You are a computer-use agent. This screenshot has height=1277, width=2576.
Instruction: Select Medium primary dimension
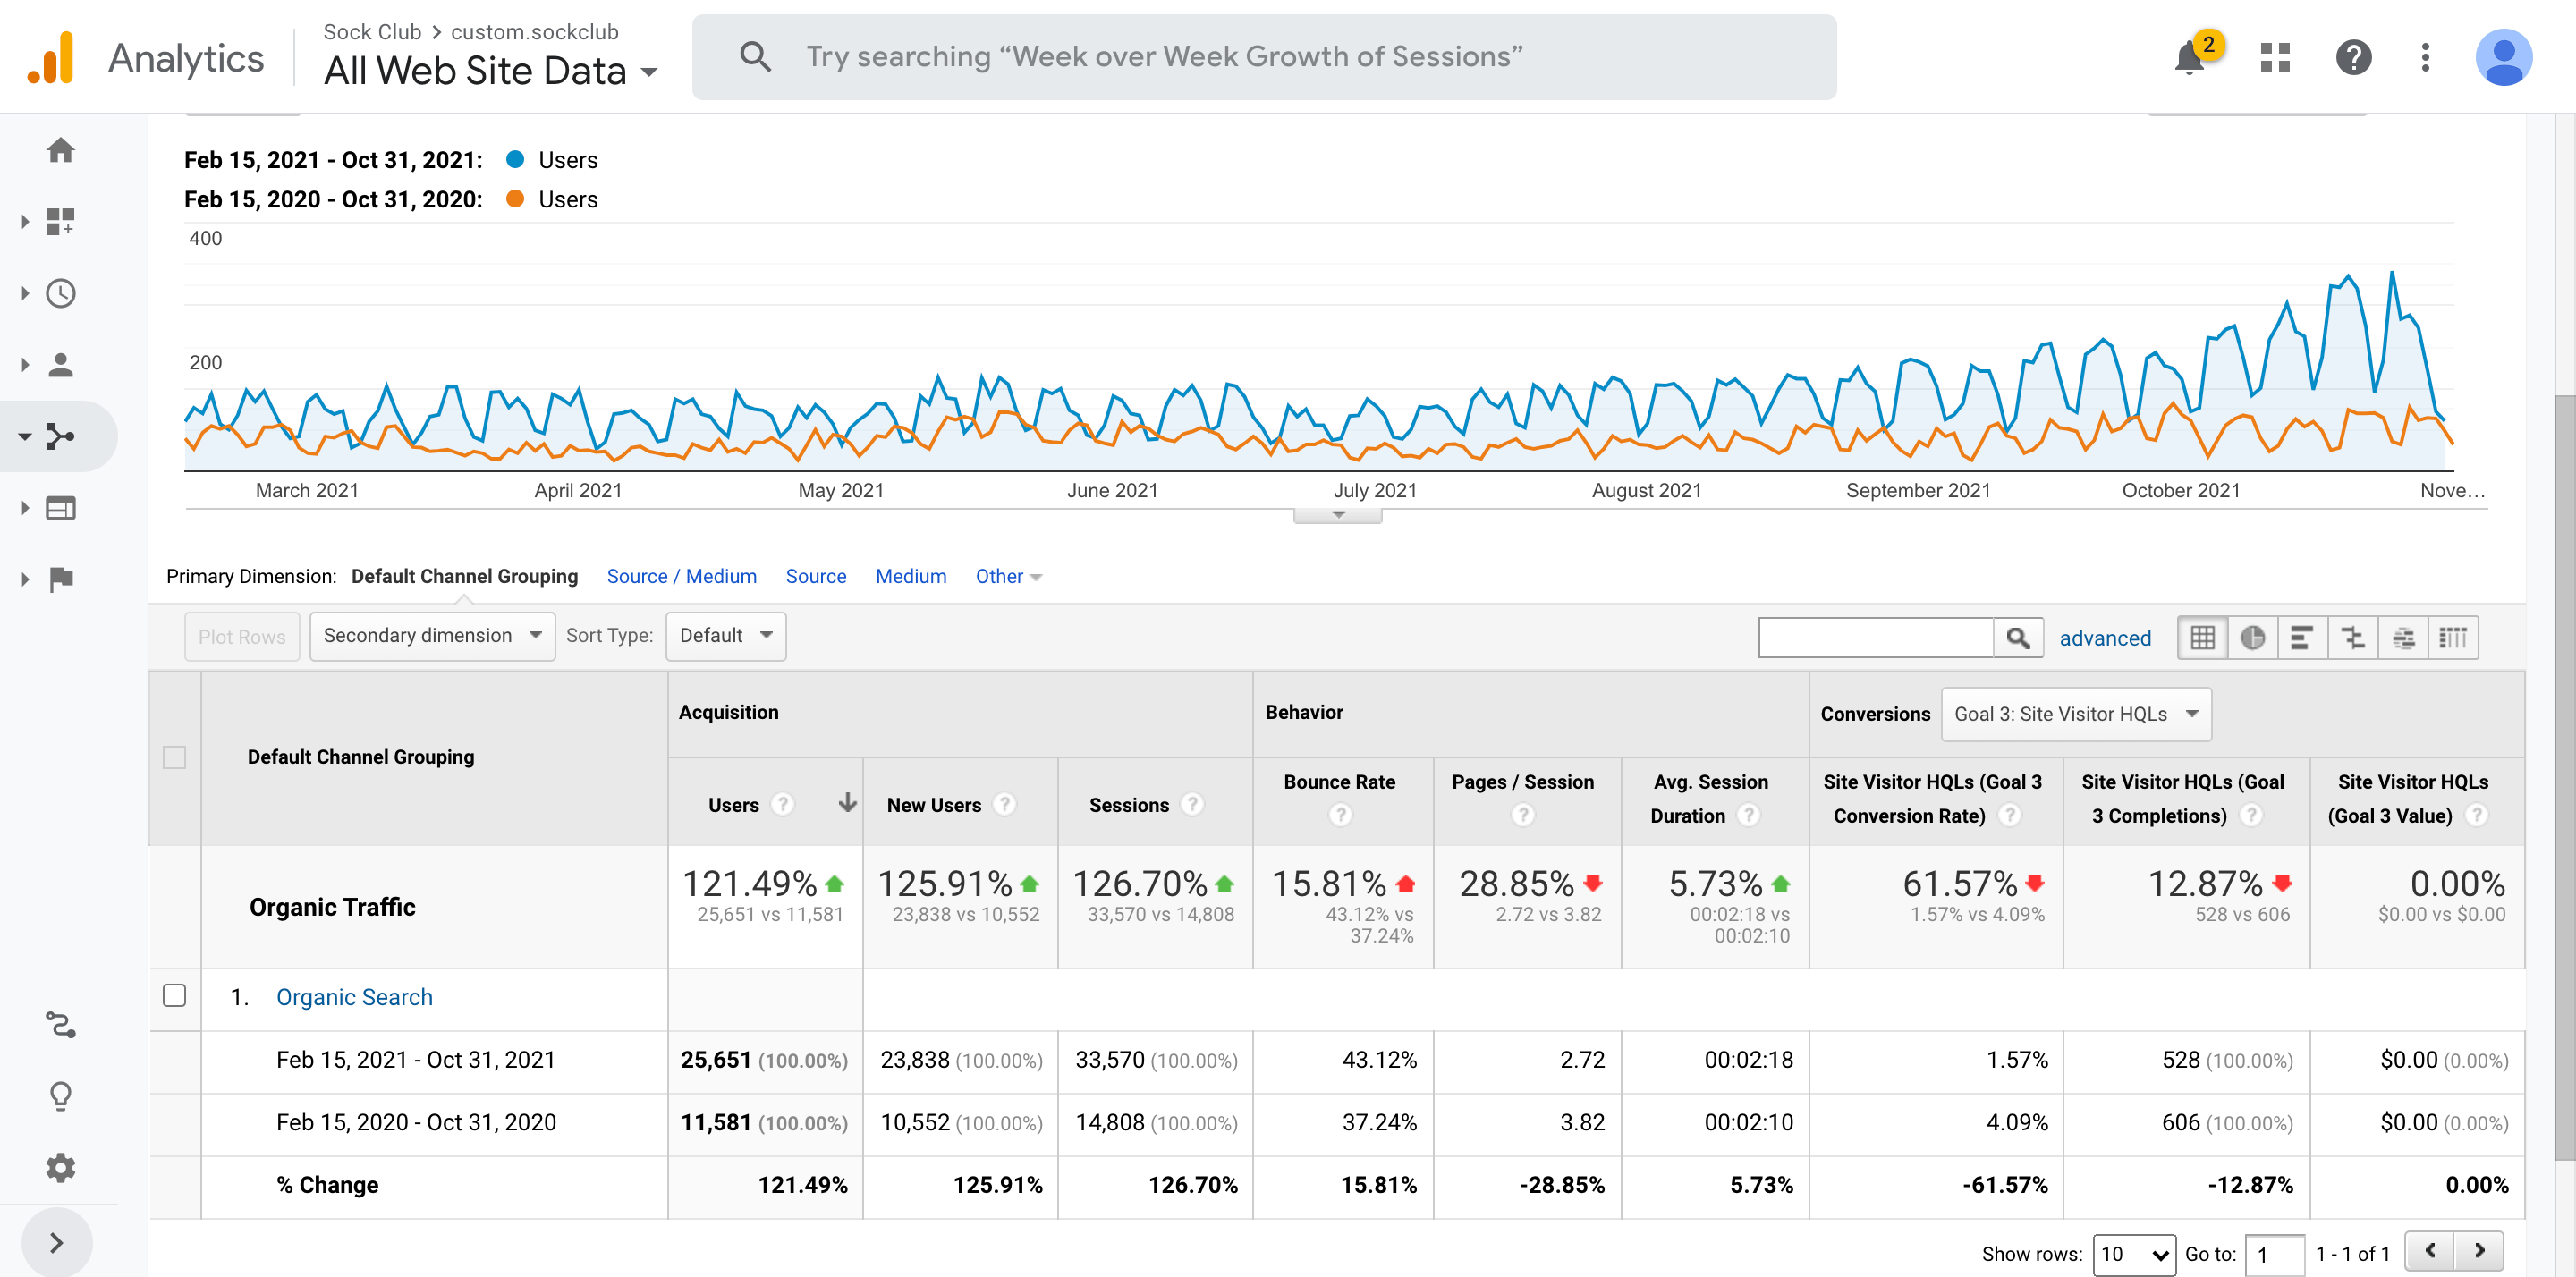(x=910, y=576)
